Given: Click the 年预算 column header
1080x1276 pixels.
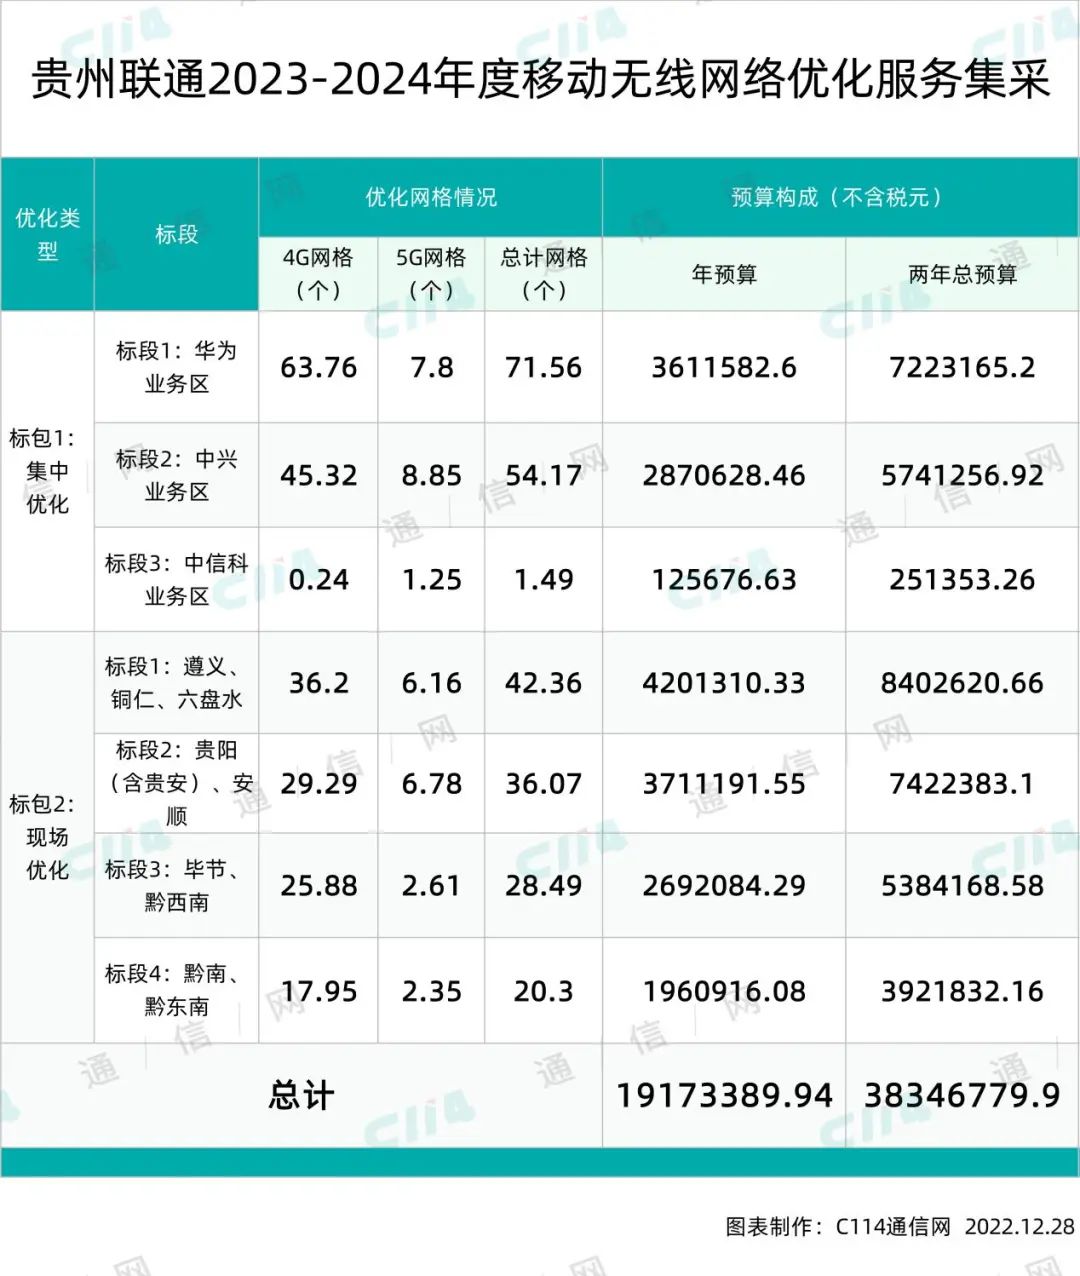Looking at the screenshot, I should (724, 274).
